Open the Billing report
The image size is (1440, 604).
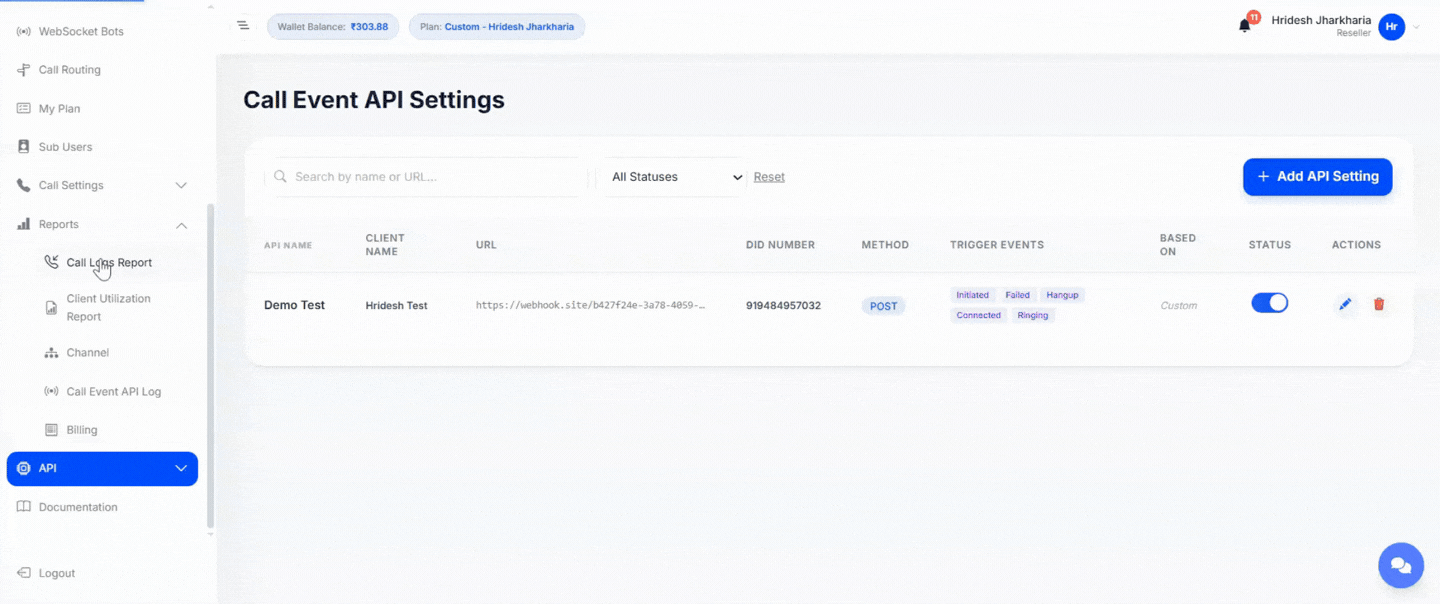point(82,430)
